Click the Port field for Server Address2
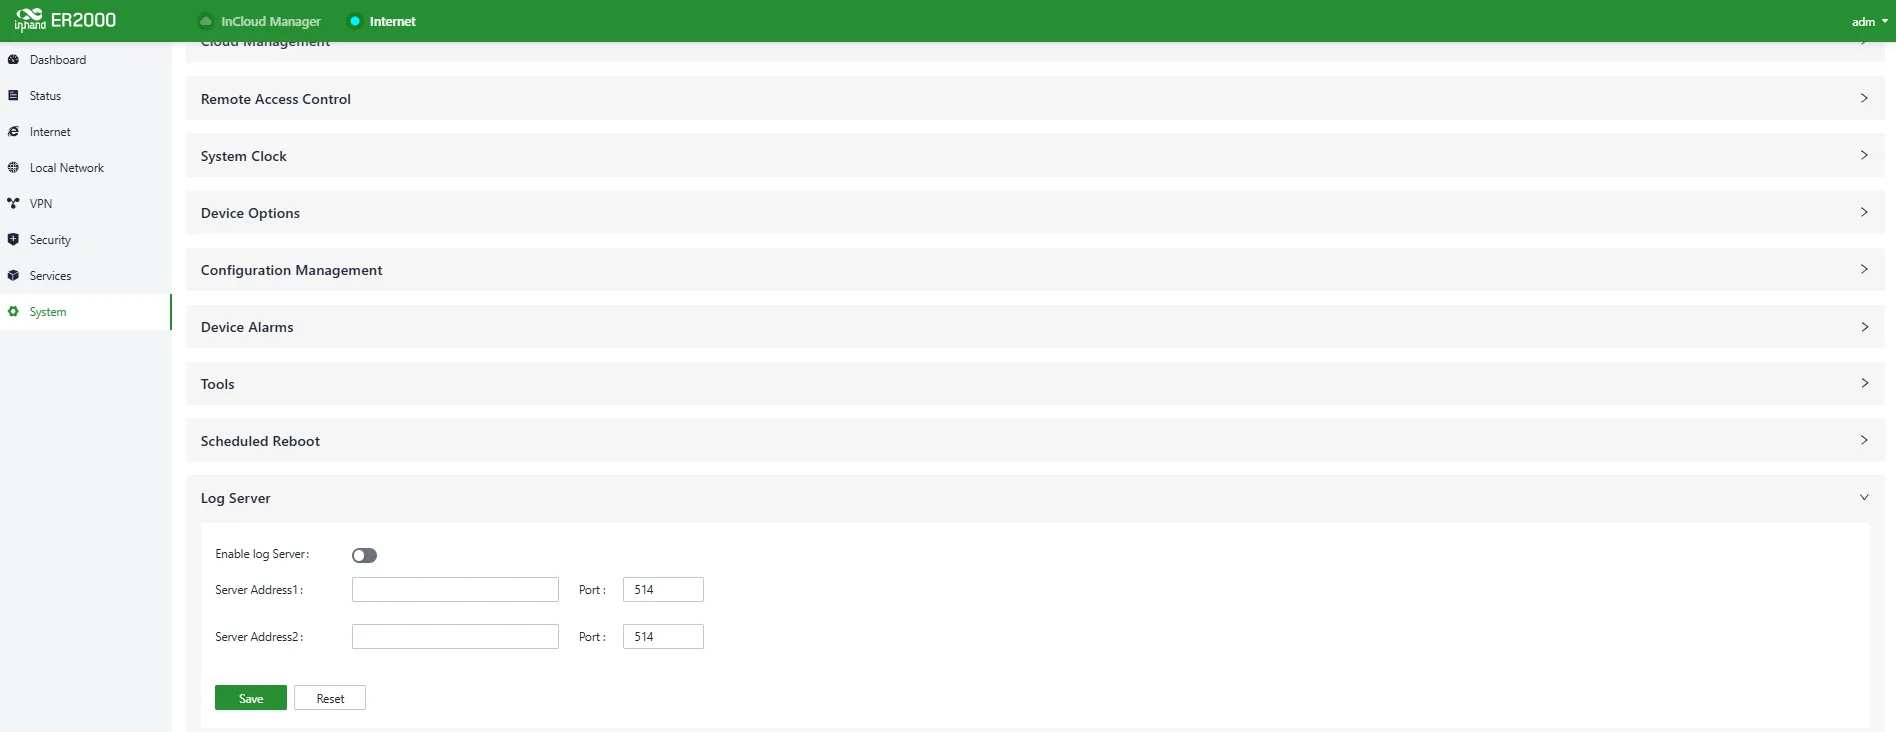This screenshot has height=732, width=1896. click(663, 637)
